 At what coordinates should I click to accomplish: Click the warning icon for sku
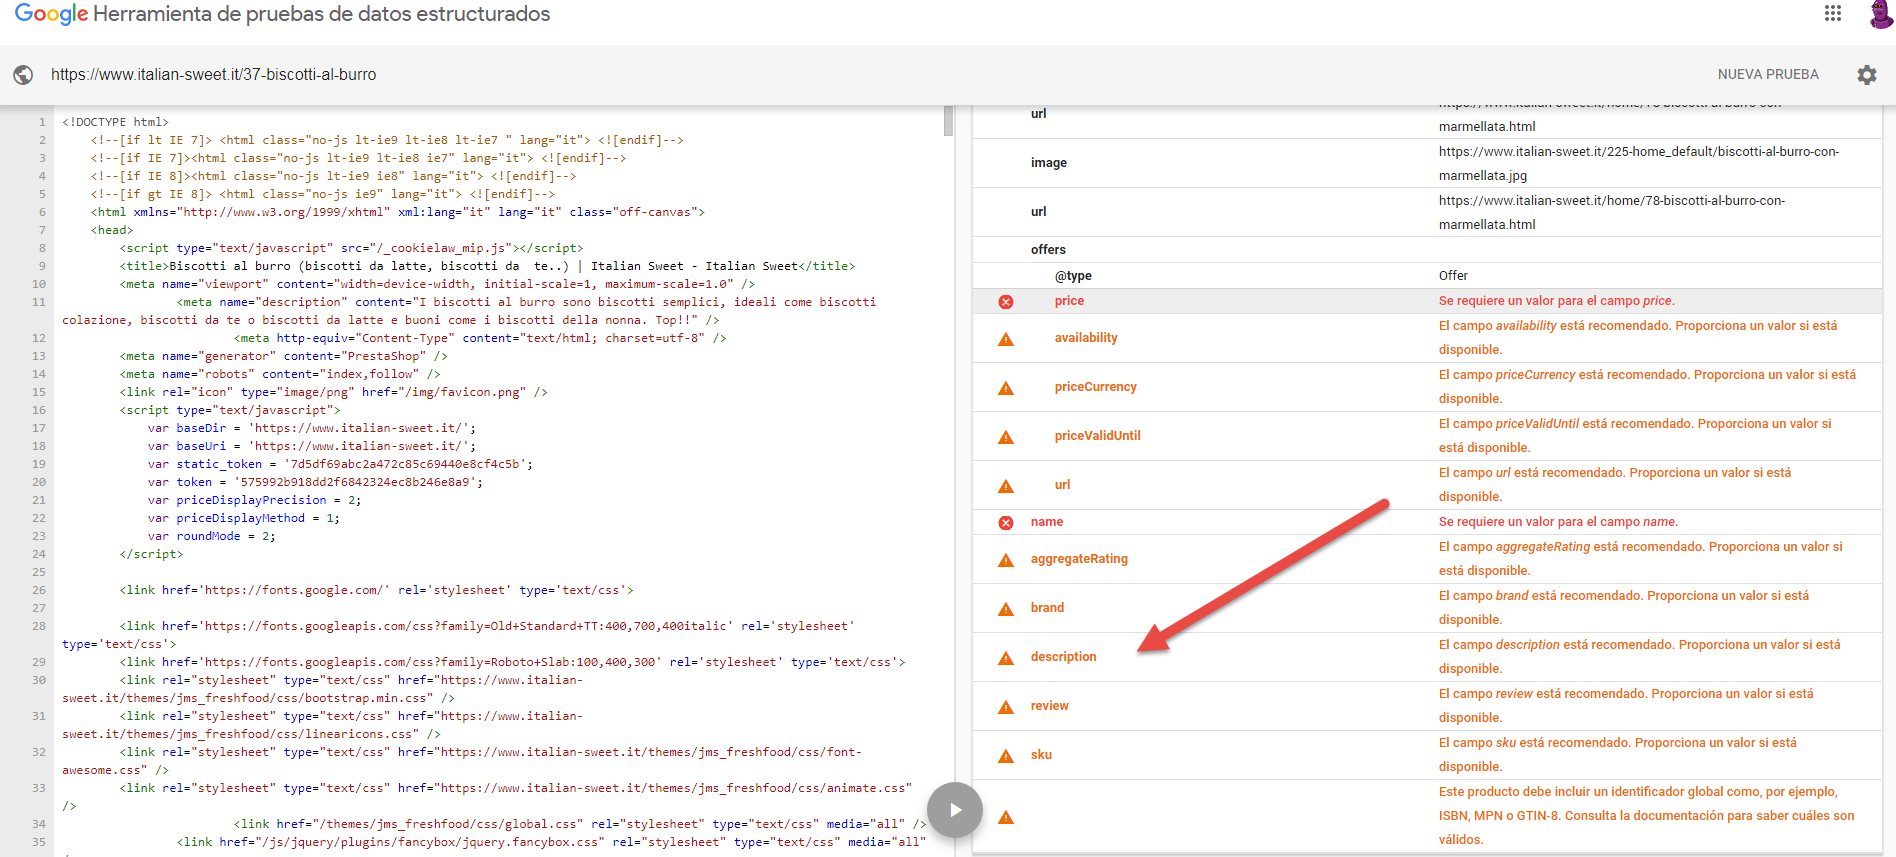point(1006,757)
